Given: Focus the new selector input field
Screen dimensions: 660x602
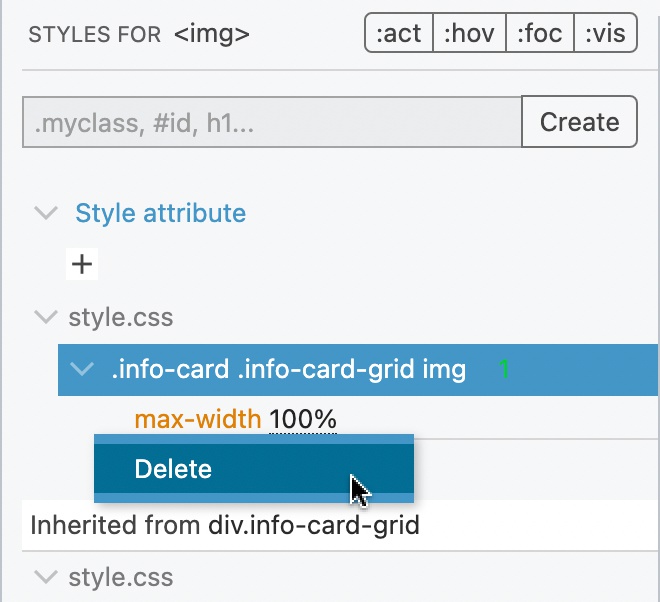Looking at the screenshot, I should coord(272,122).
